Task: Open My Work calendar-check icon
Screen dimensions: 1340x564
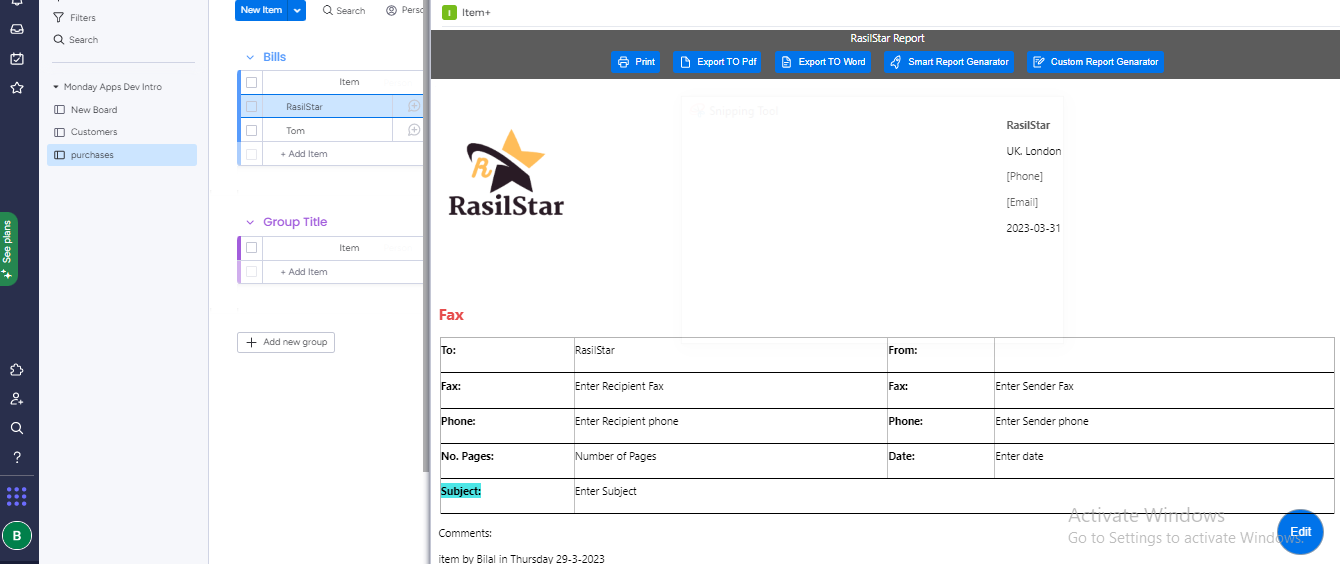Action: (x=17, y=58)
